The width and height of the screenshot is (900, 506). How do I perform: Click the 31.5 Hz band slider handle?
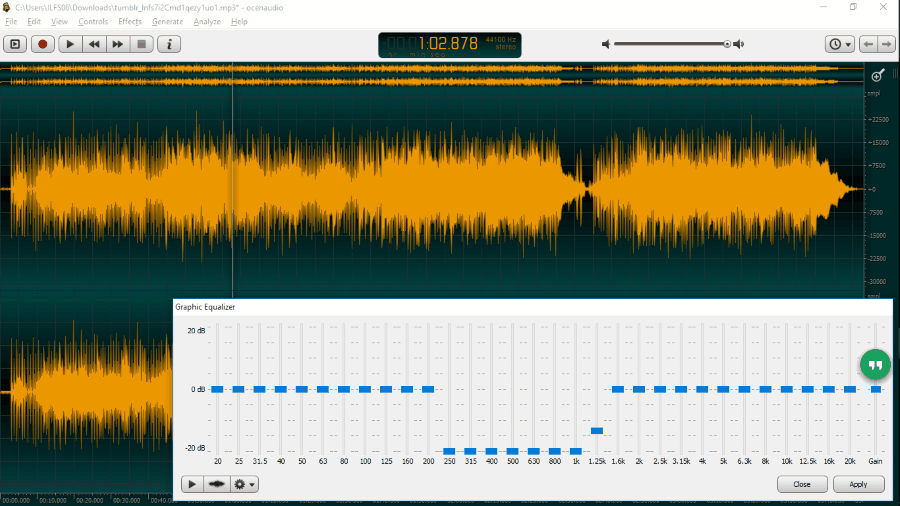tap(259, 390)
